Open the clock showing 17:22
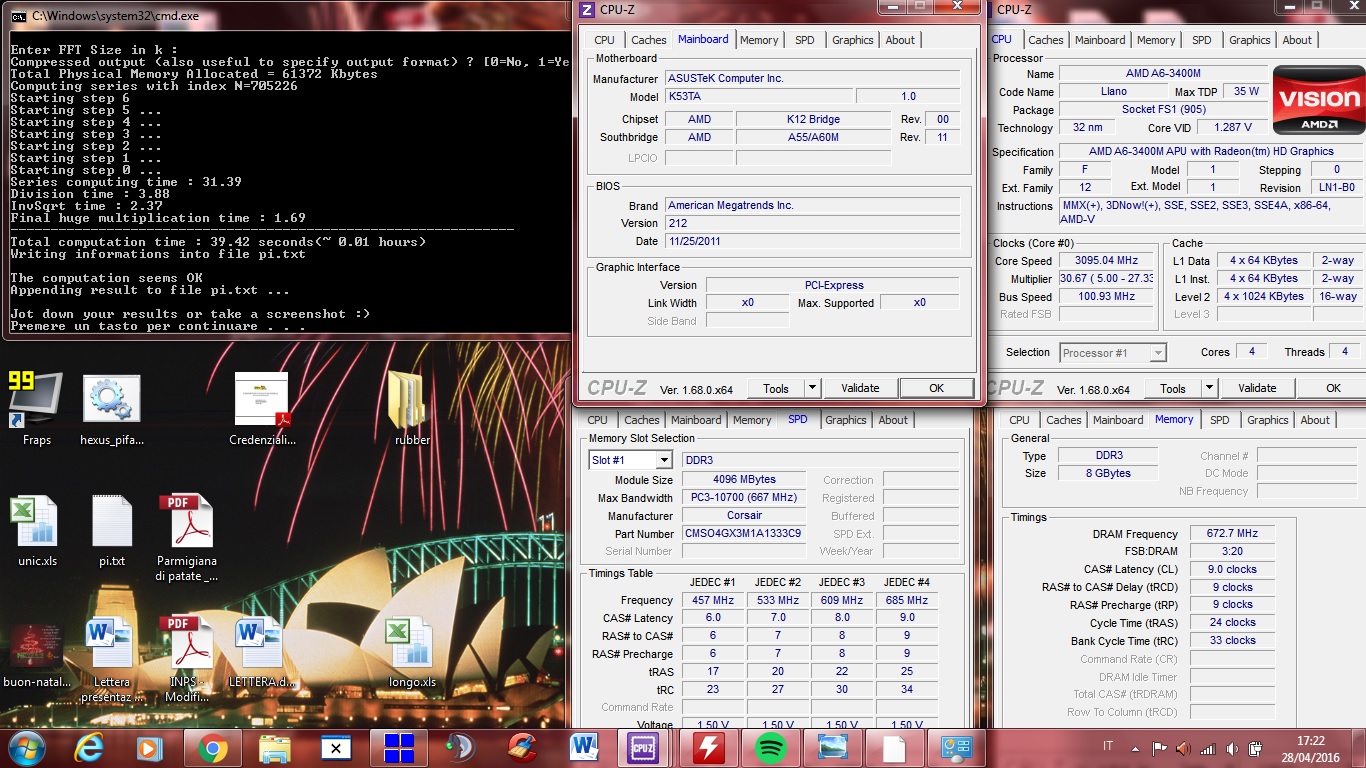 point(1309,748)
